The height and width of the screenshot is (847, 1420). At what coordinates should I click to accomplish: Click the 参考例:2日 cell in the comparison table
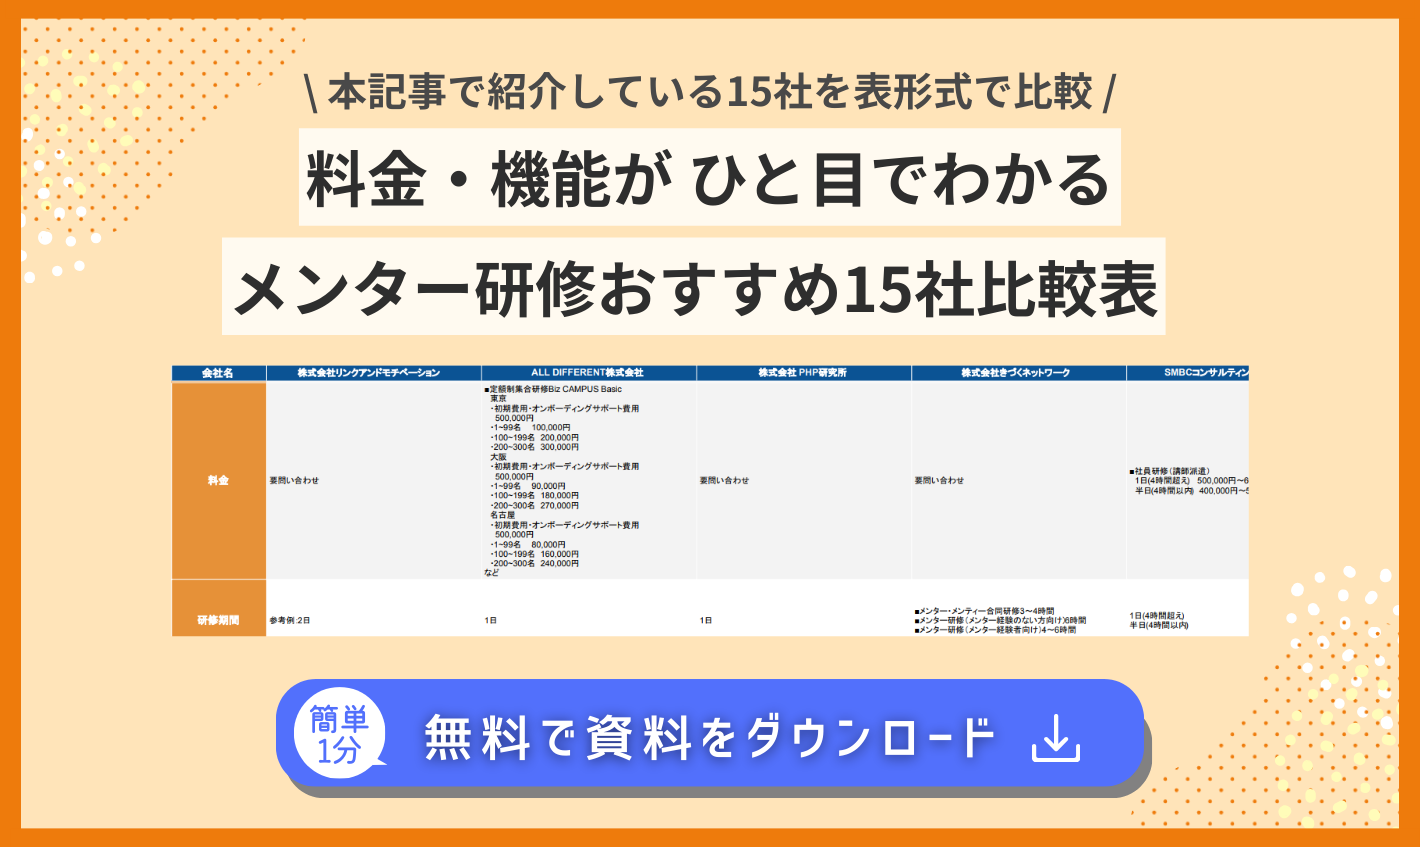tap(290, 618)
